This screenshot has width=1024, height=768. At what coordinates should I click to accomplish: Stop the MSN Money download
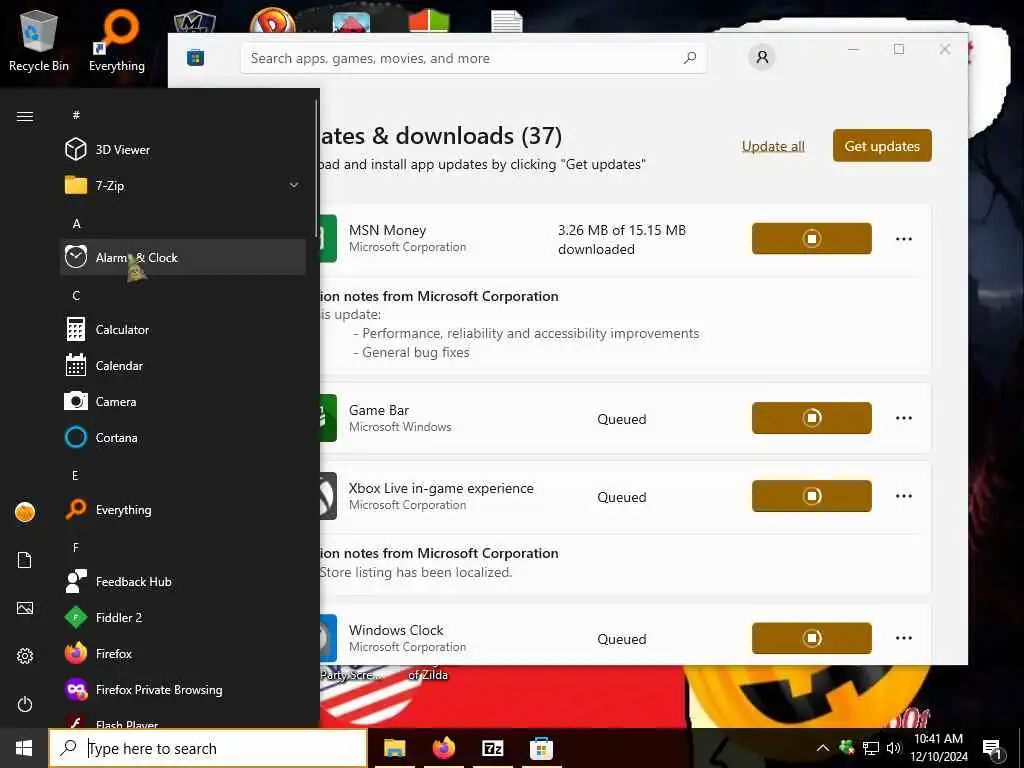pos(812,238)
